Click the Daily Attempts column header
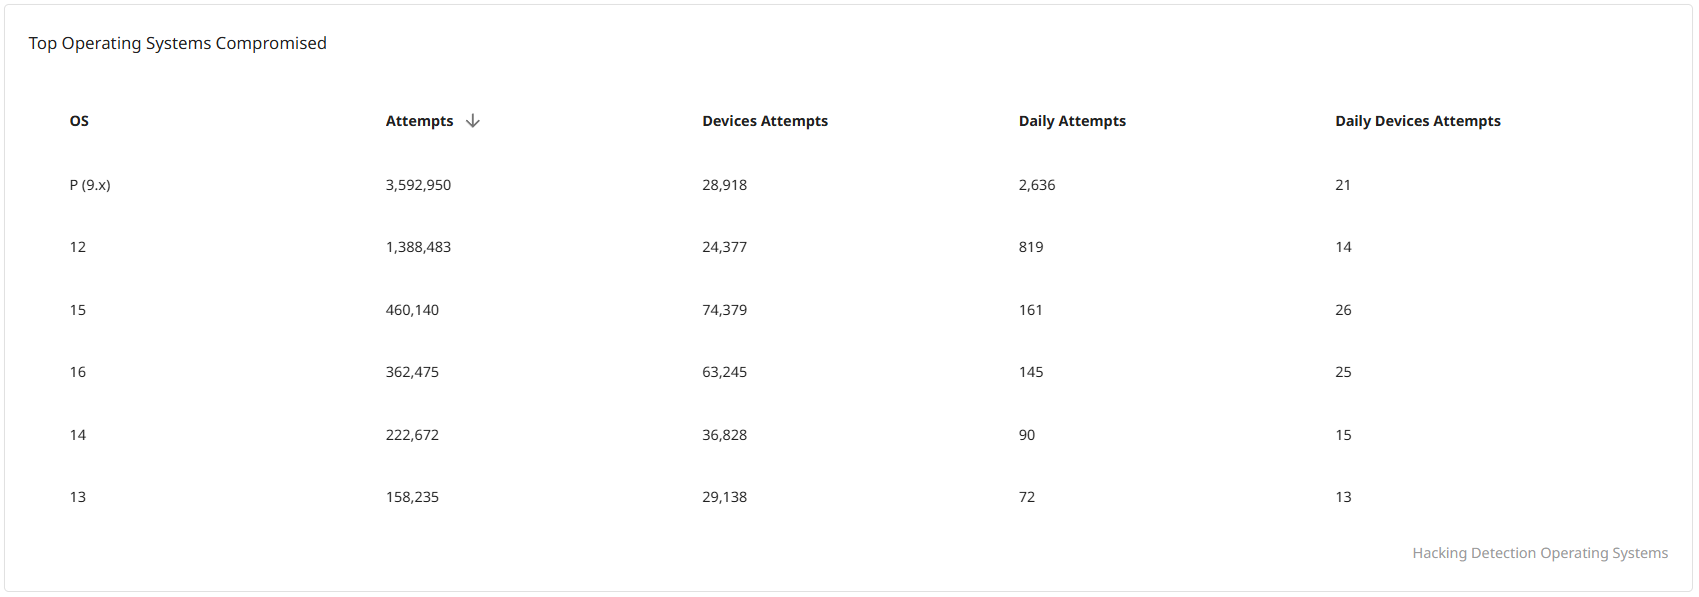Image resolution: width=1699 pixels, height=597 pixels. click(1071, 121)
